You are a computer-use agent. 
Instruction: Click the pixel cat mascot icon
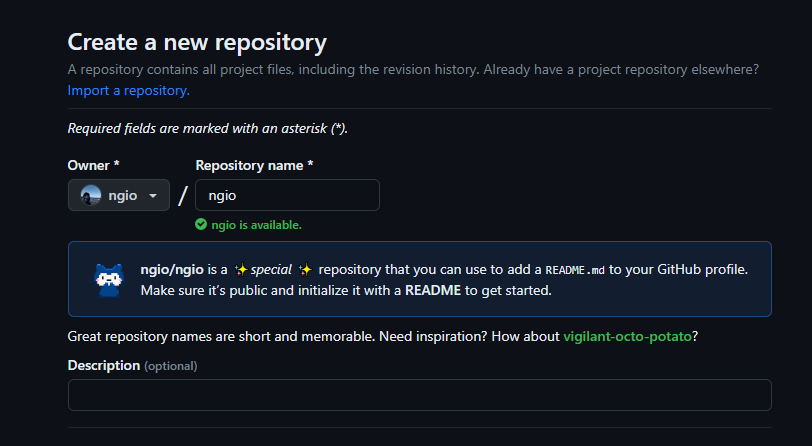109,280
